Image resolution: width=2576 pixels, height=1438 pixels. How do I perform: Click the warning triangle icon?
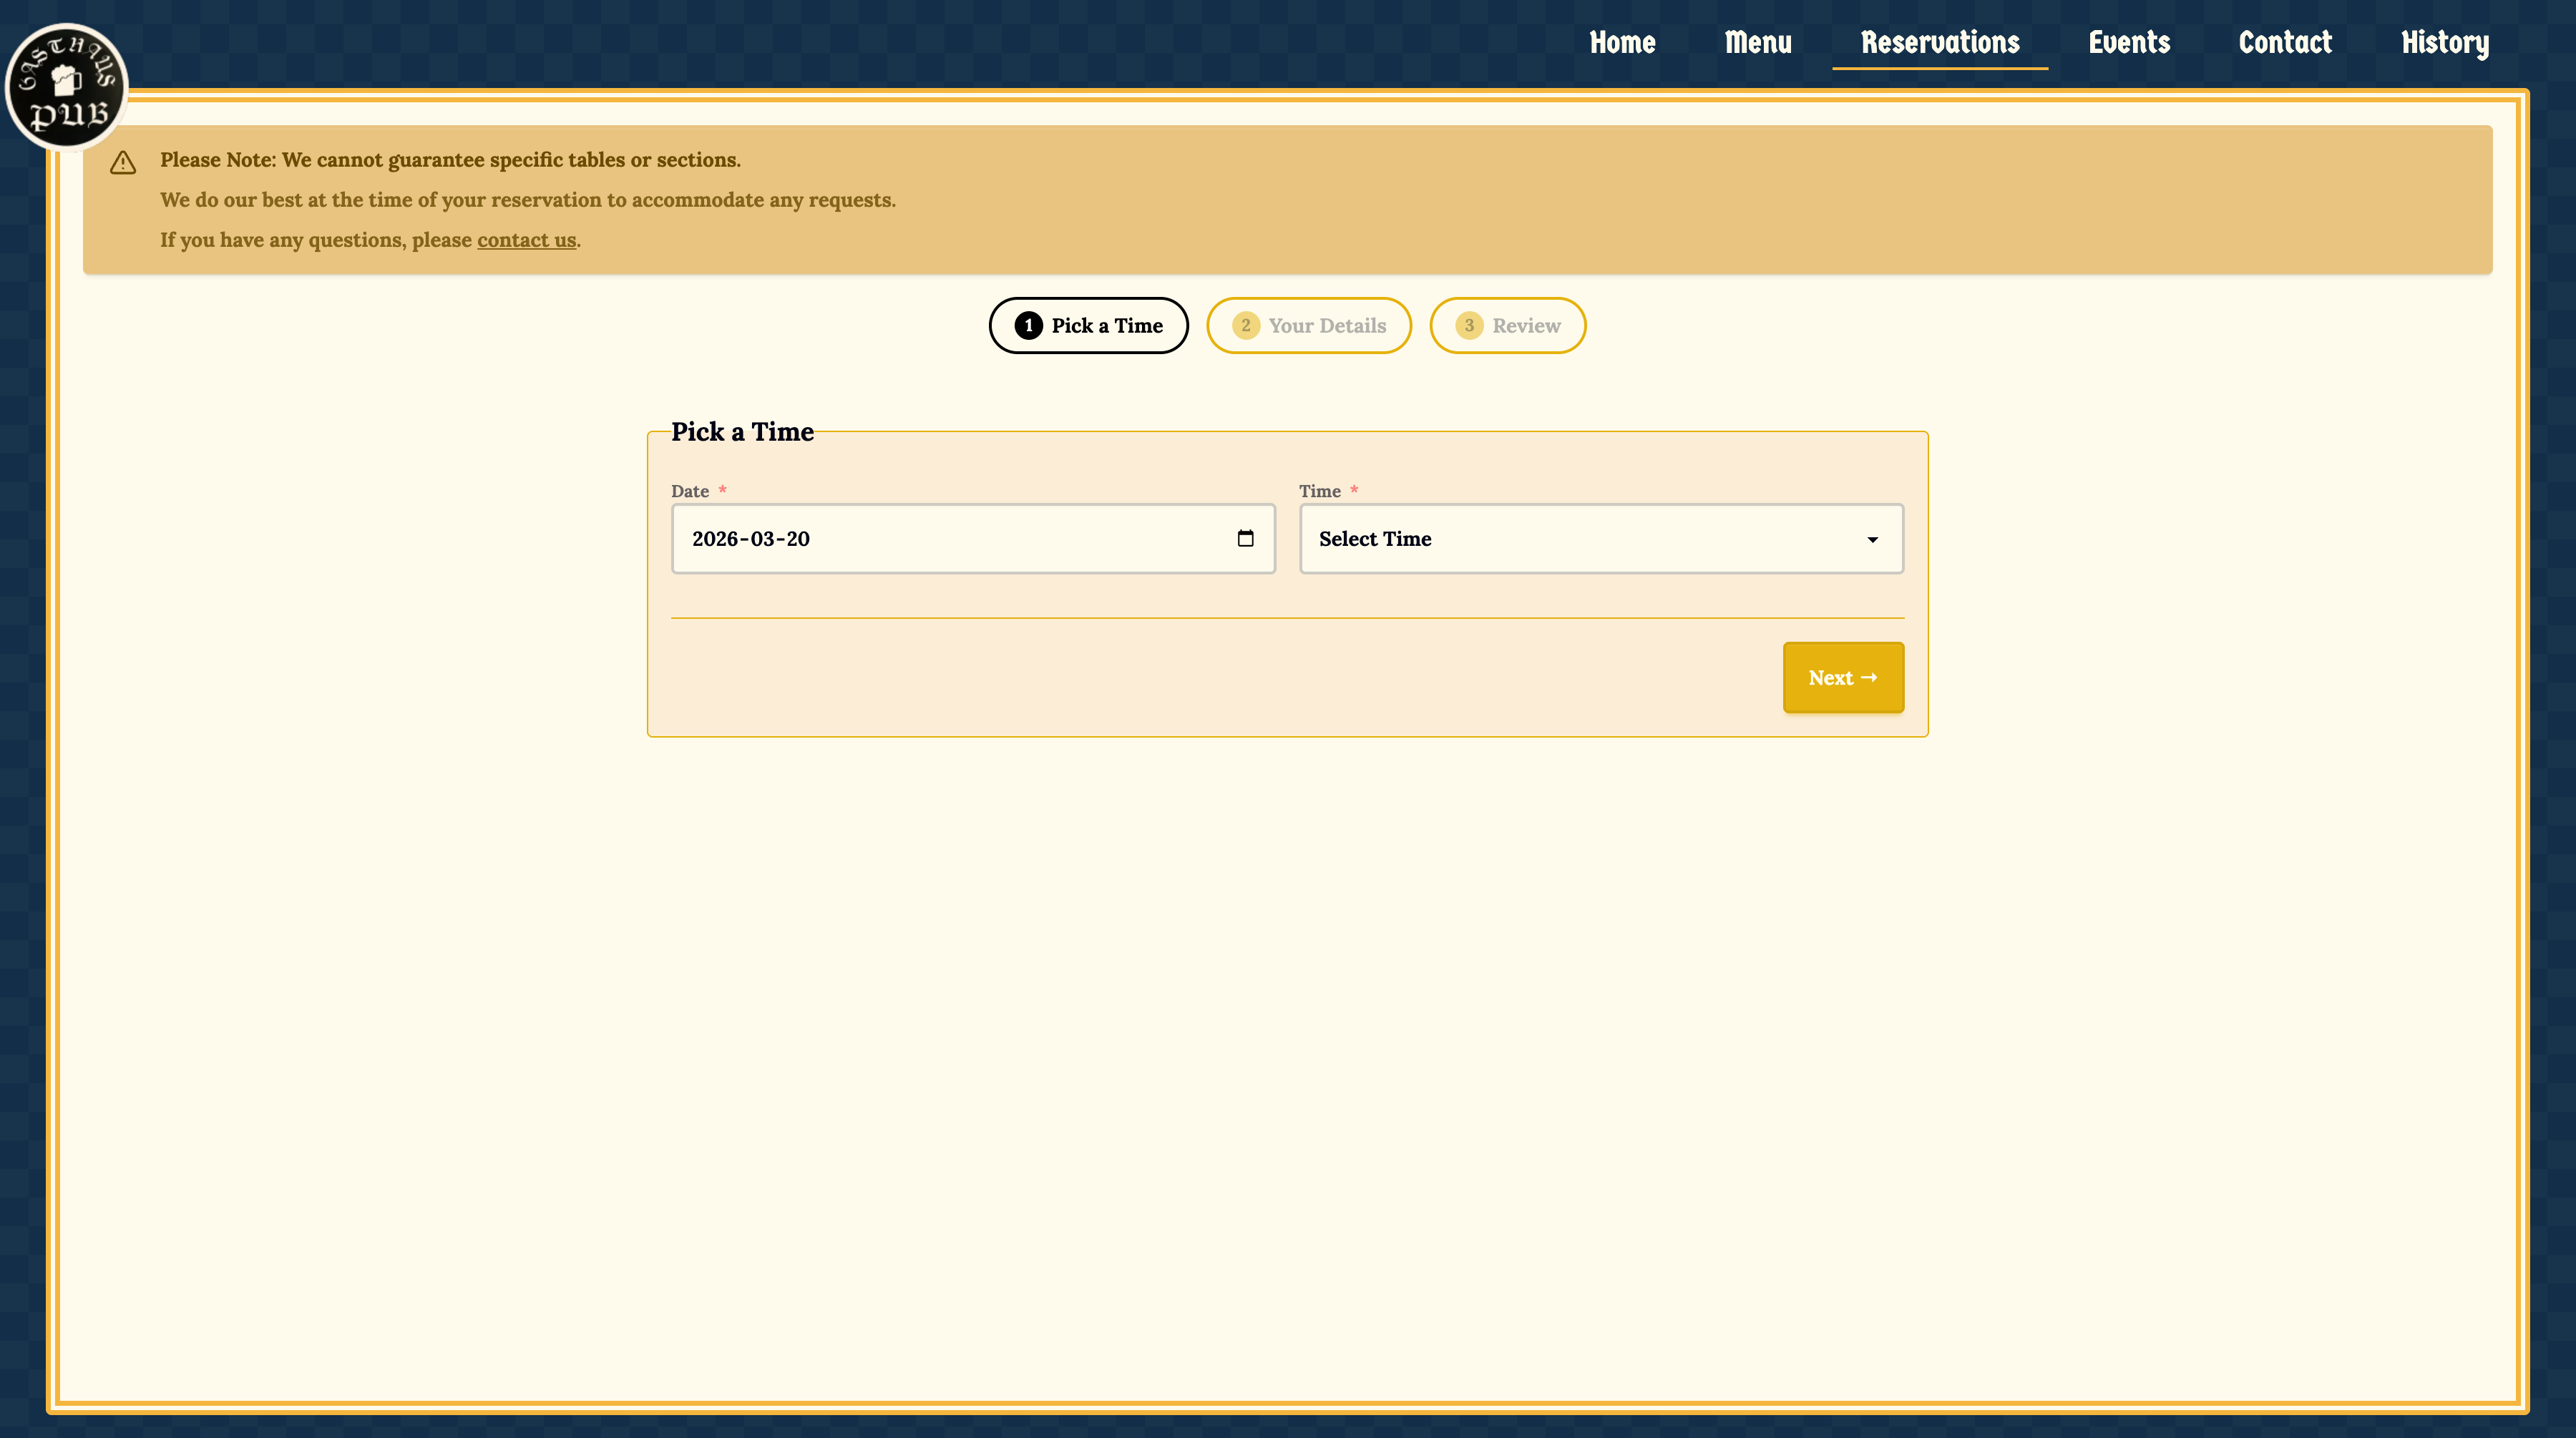click(x=122, y=163)
